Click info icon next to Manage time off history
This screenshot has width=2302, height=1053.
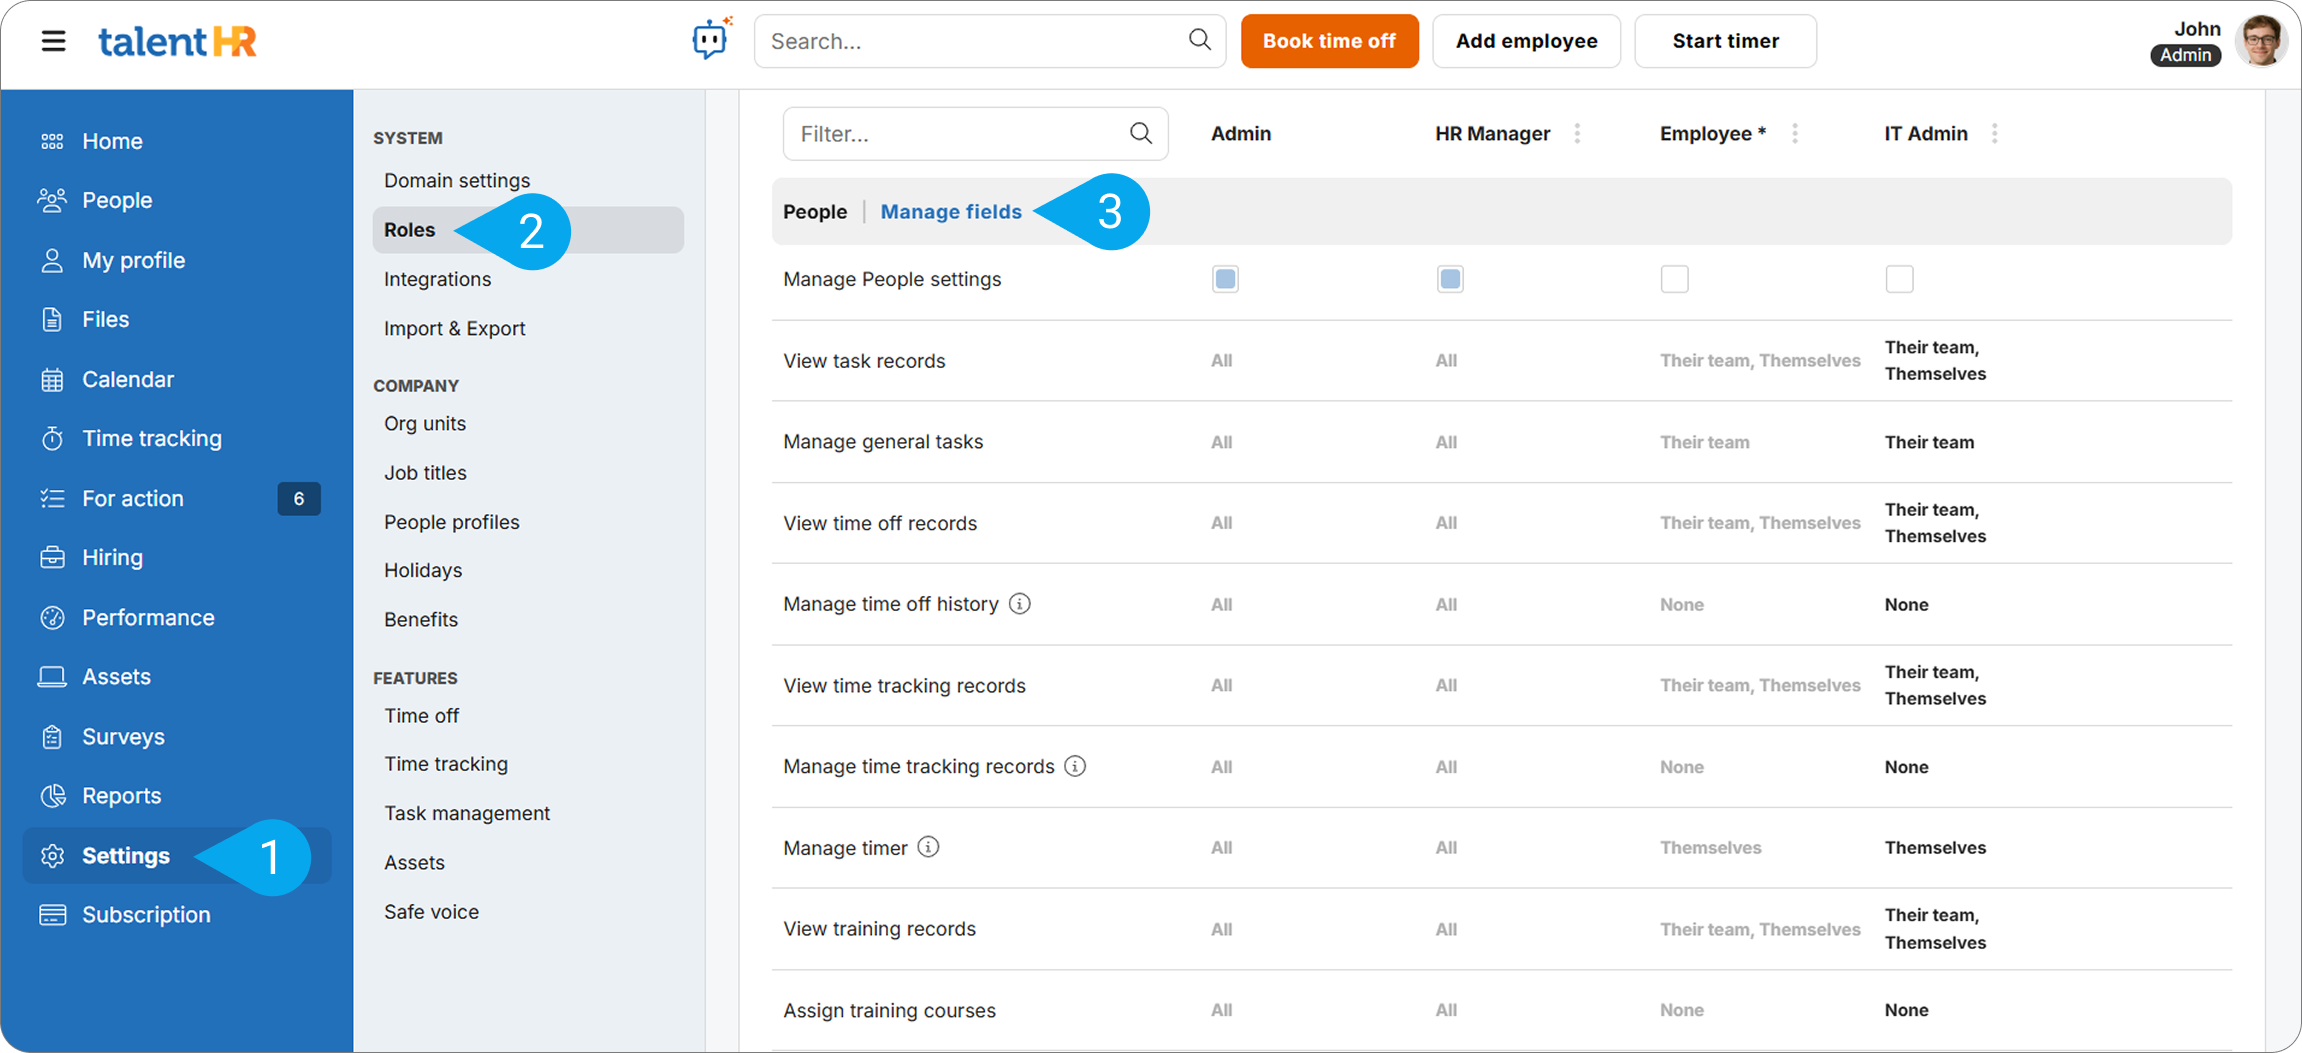pos(1019,604)
